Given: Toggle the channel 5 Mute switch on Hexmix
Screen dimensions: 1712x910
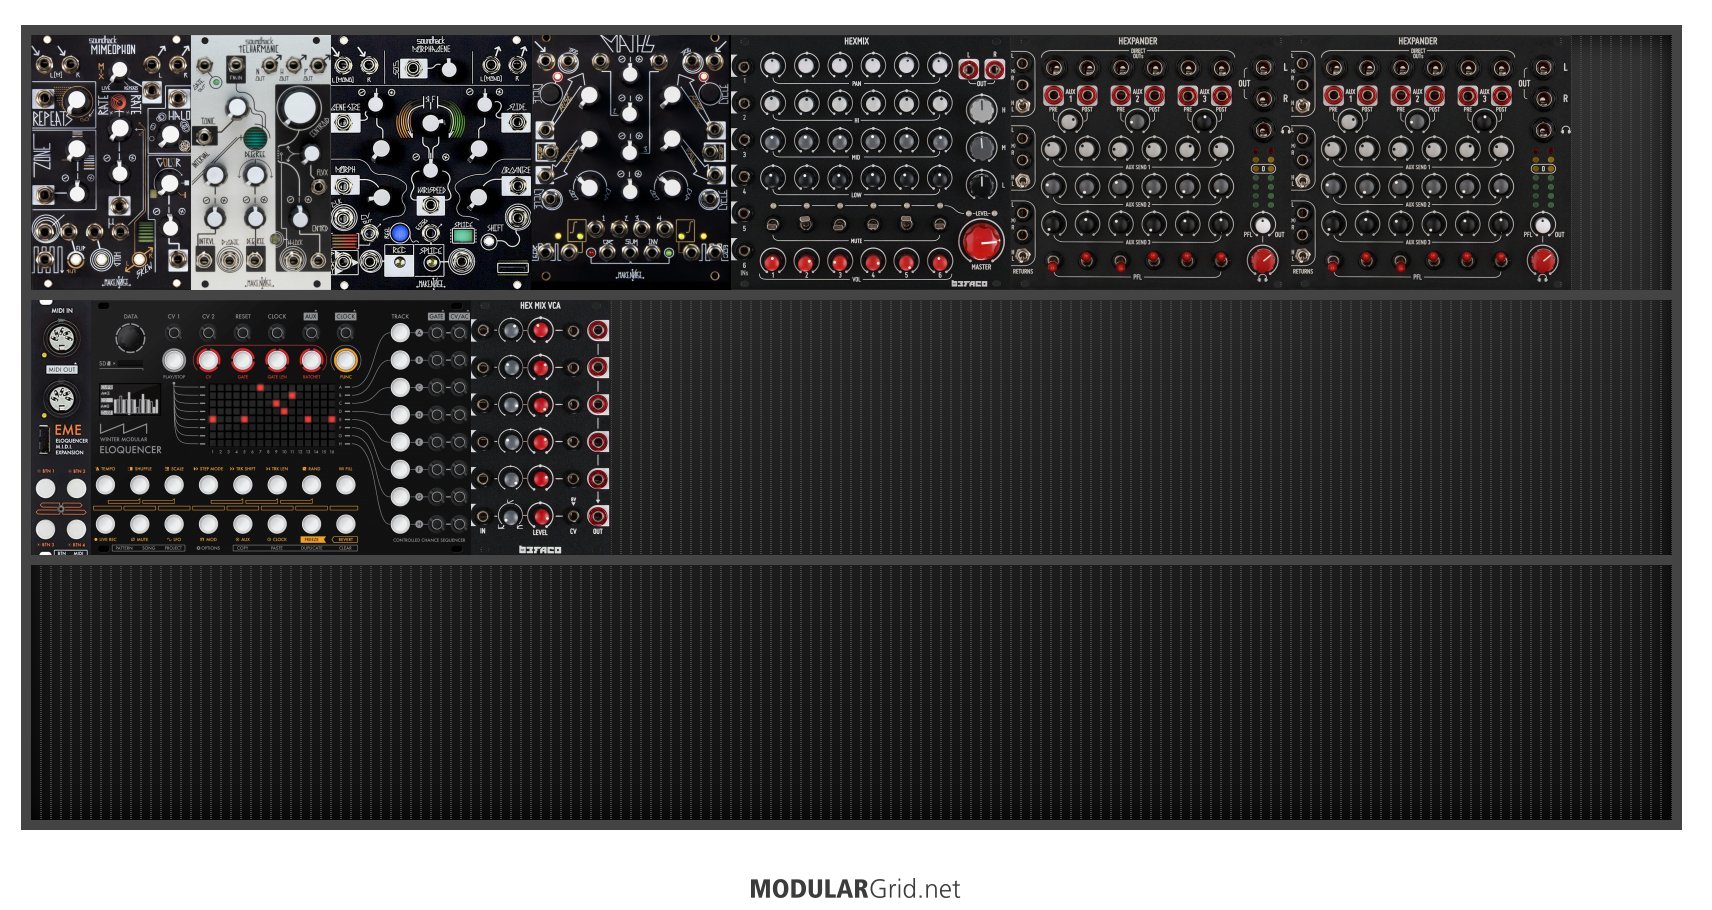Looking at the screenshot, I should point(906,222).
